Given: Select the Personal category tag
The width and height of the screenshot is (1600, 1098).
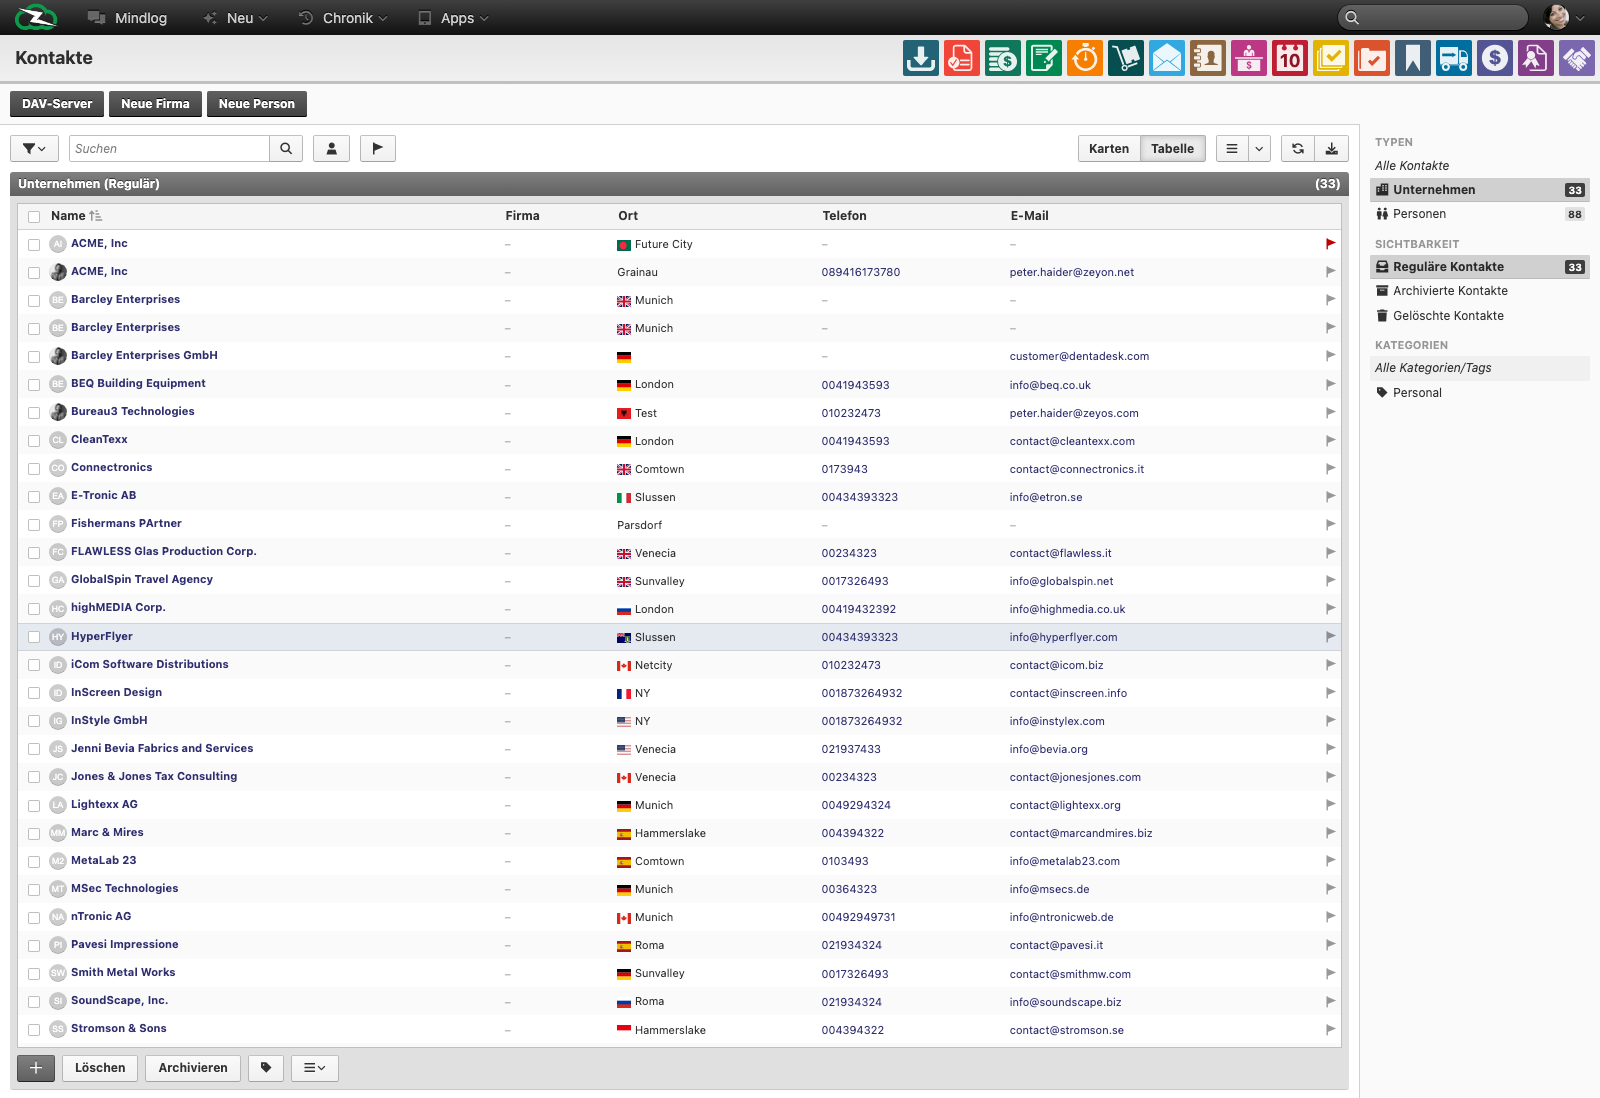Looking at the screenshot, I should 1479,393.
